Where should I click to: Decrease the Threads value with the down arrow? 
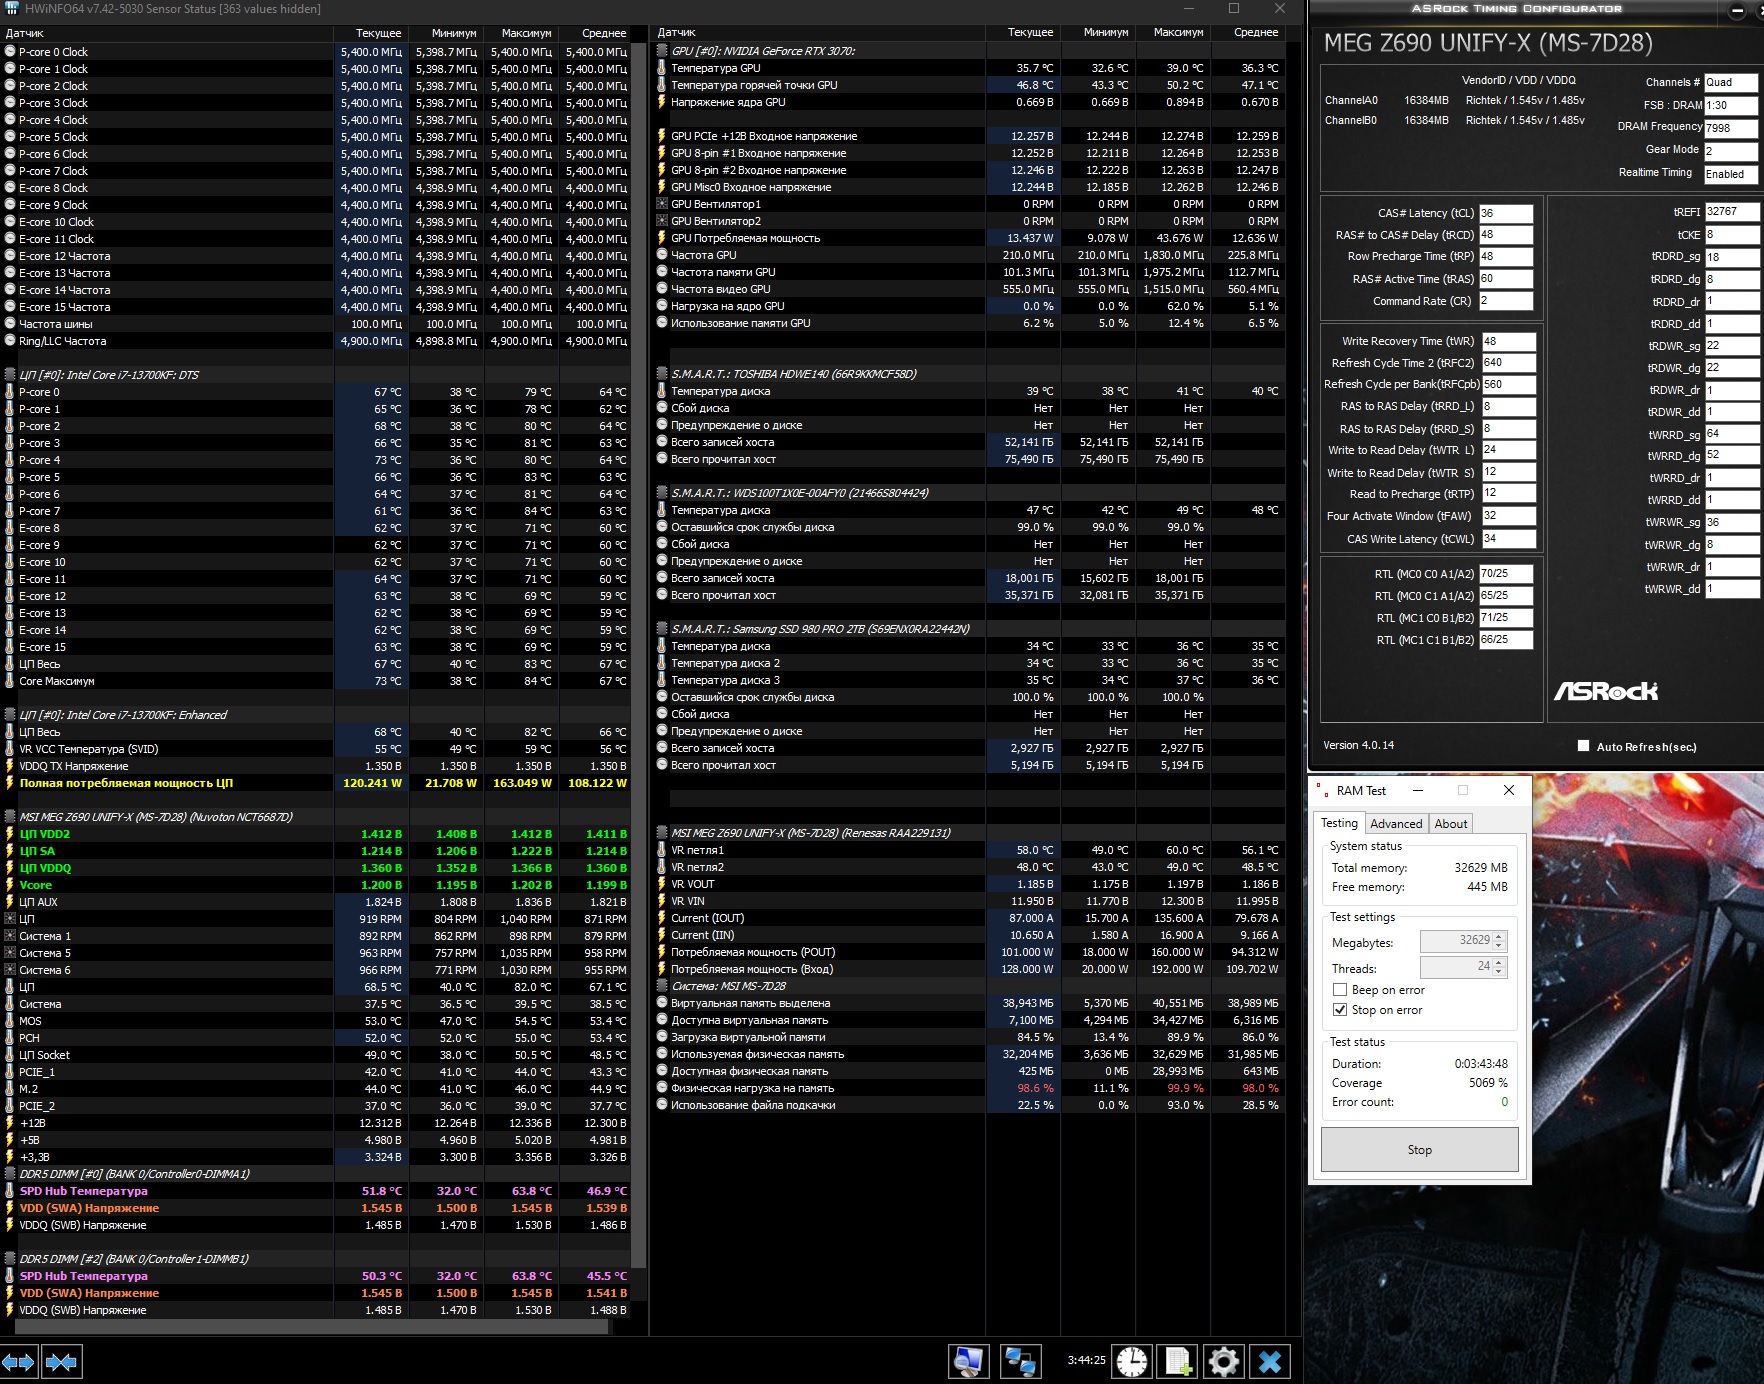[x=1499, y=971]
